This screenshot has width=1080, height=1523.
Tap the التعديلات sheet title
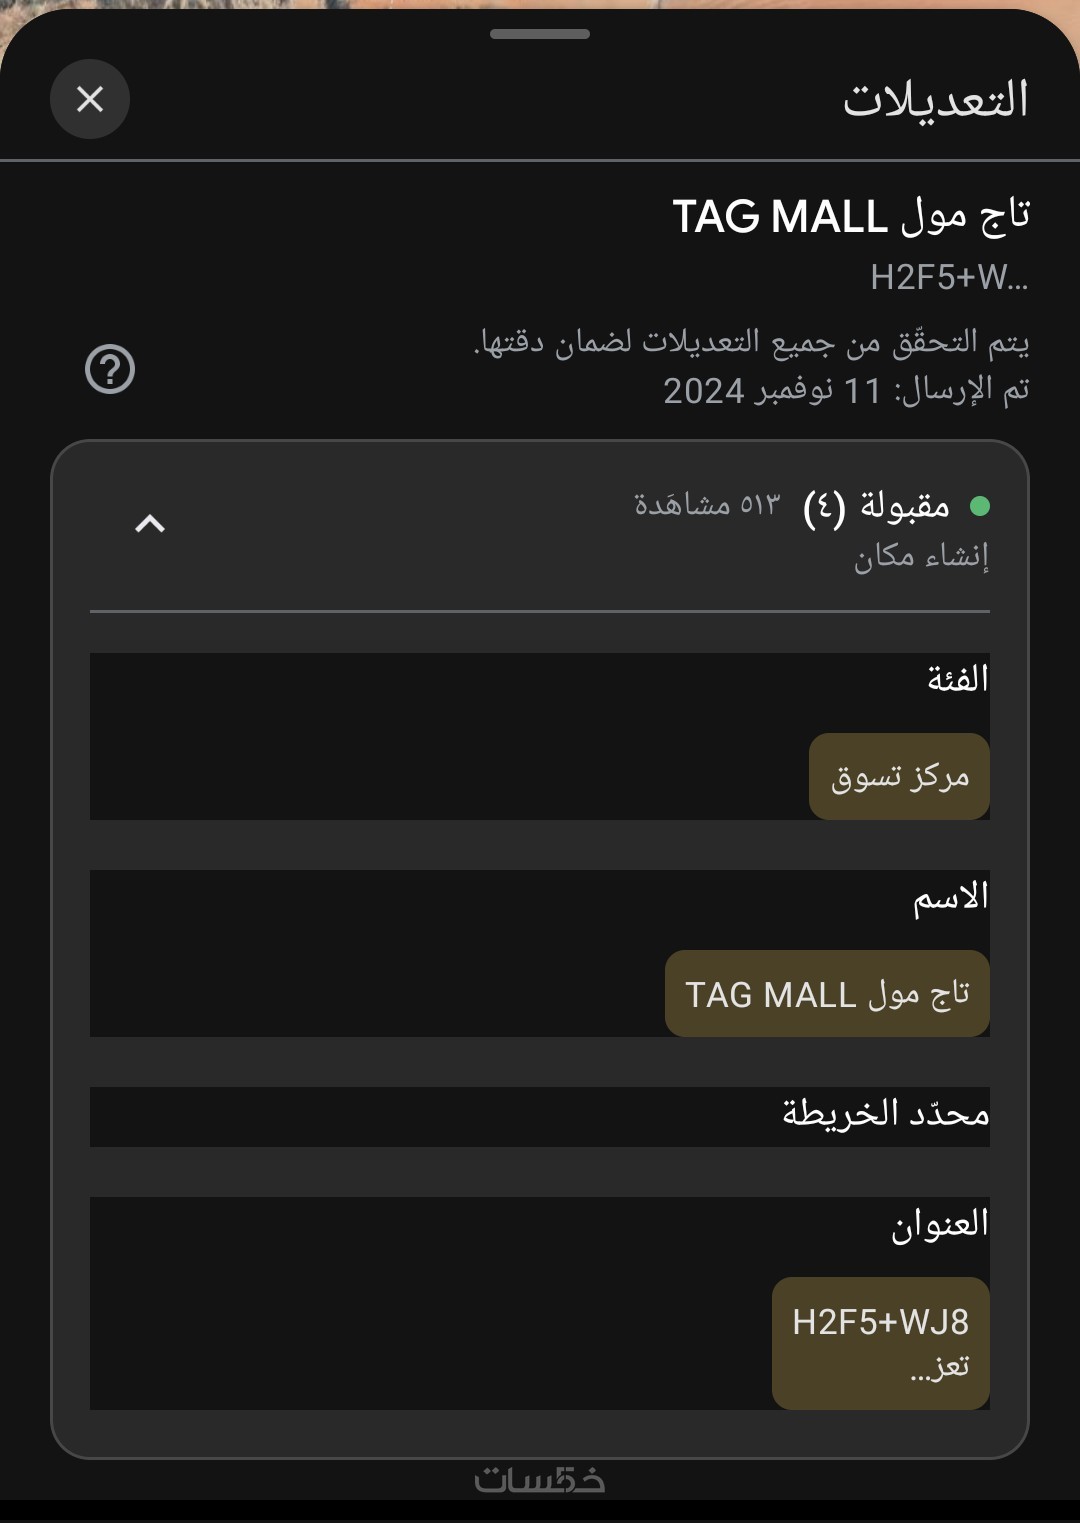pos(935,100)
